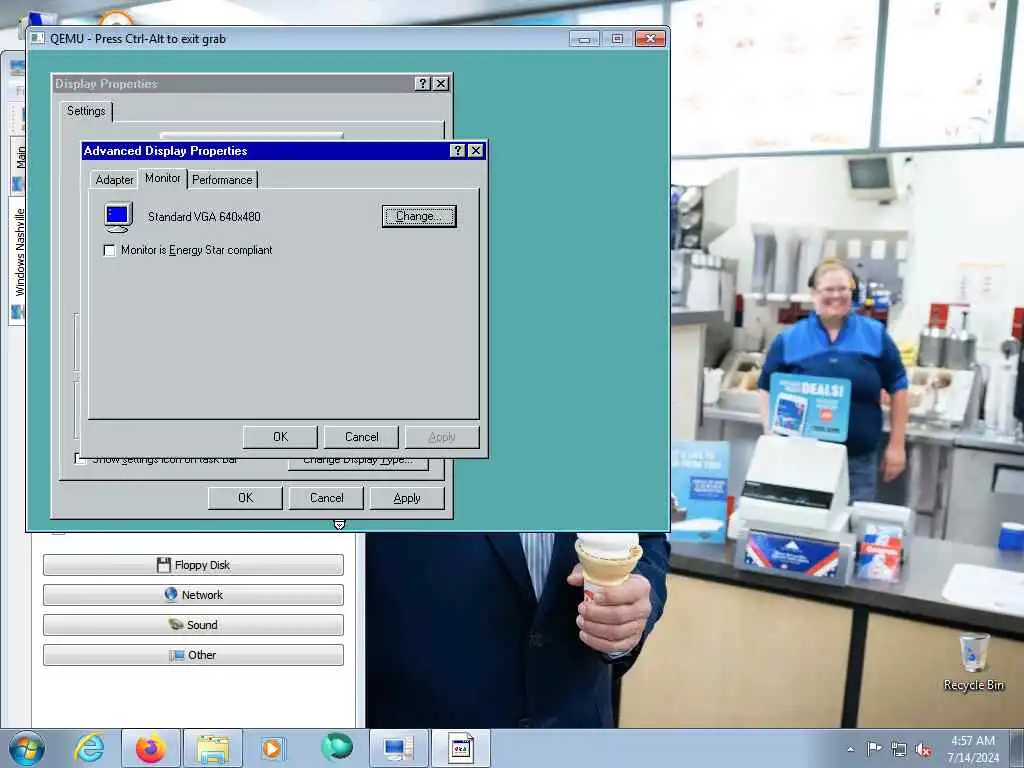Switch to the Adapter tab
This screenshot has width=1024, height=768.
114,180
